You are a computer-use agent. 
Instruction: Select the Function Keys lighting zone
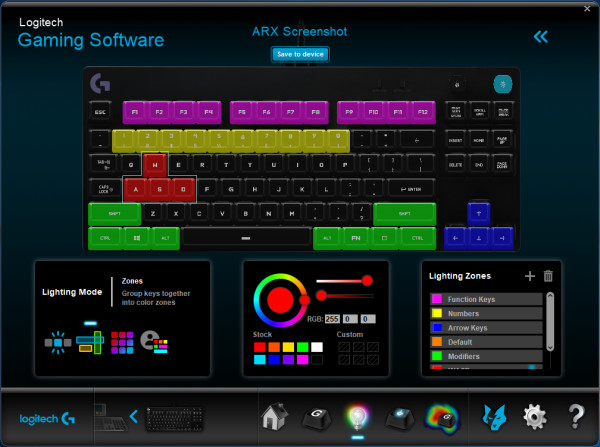click(486, 299)
